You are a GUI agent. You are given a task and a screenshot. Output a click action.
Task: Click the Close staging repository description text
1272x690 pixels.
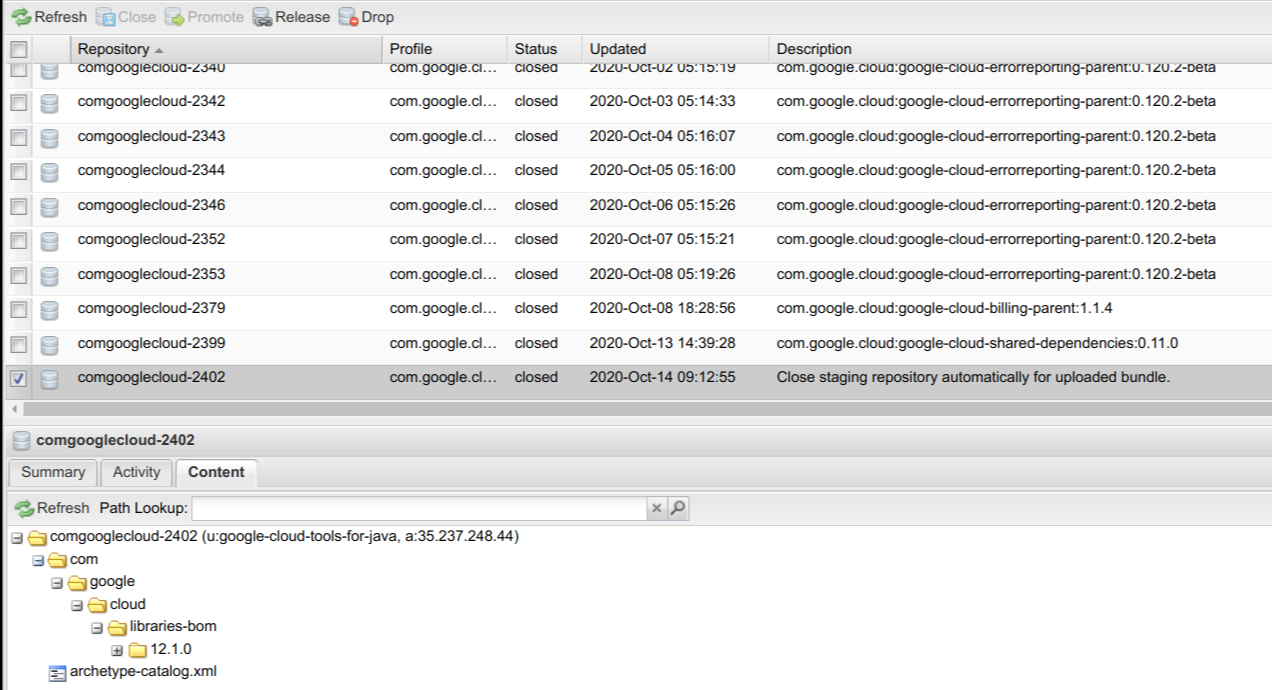point(973,378)
